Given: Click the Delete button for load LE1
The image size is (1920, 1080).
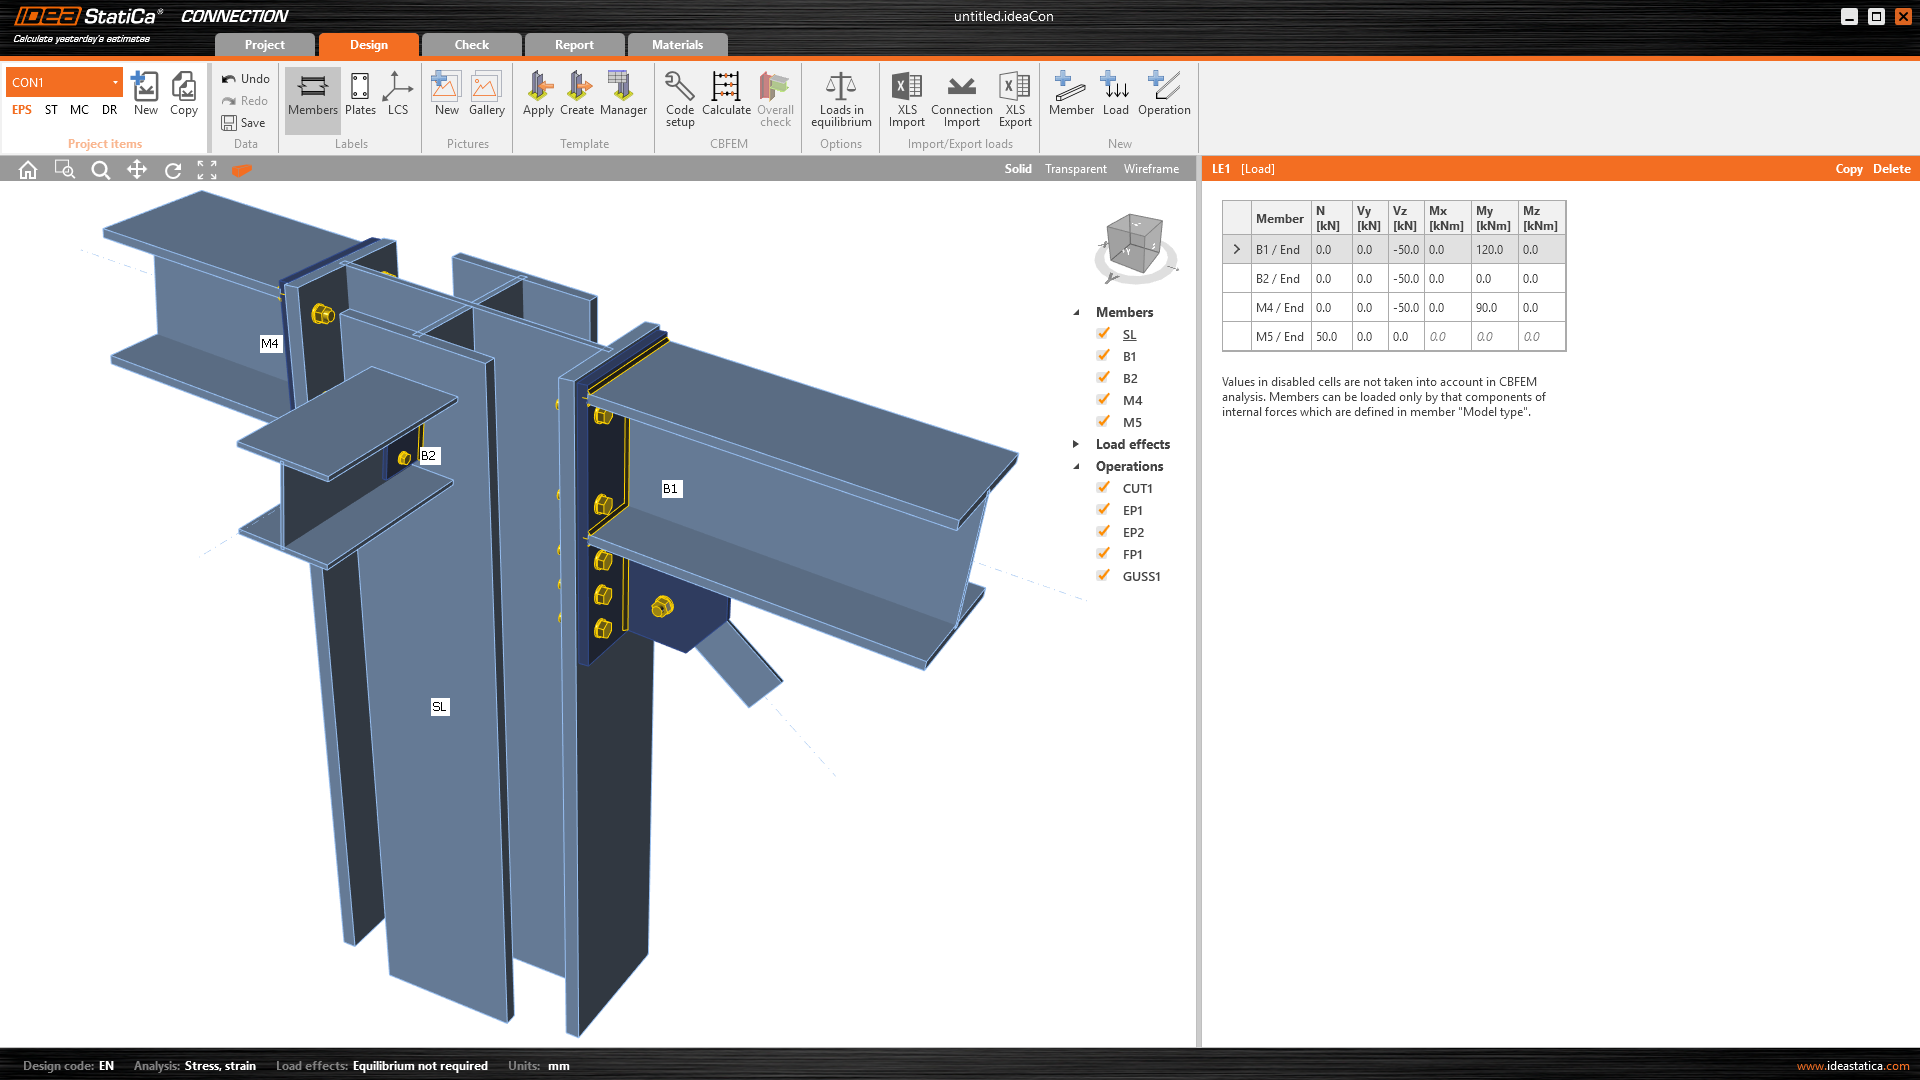Looking at the screenshot, I should (x=1891, y=169).
